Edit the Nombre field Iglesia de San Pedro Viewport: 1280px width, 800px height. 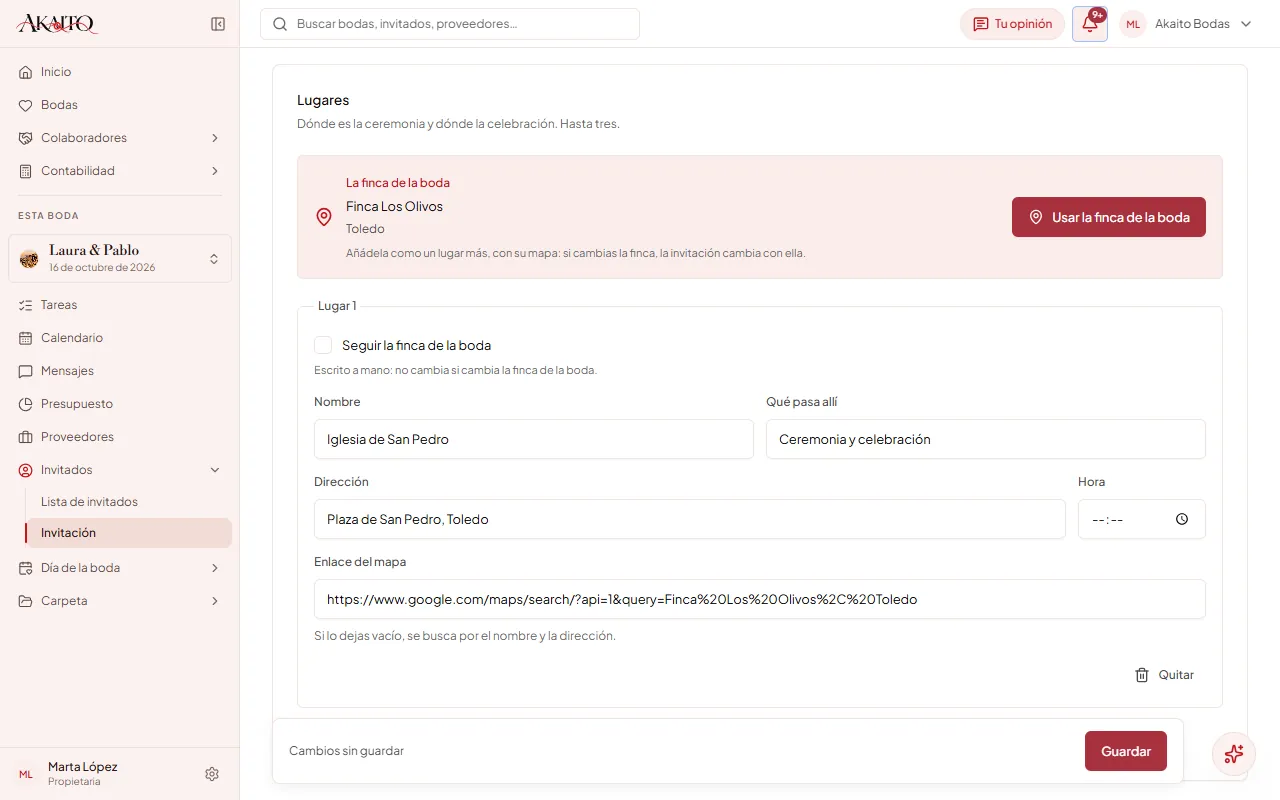[534, 439]
